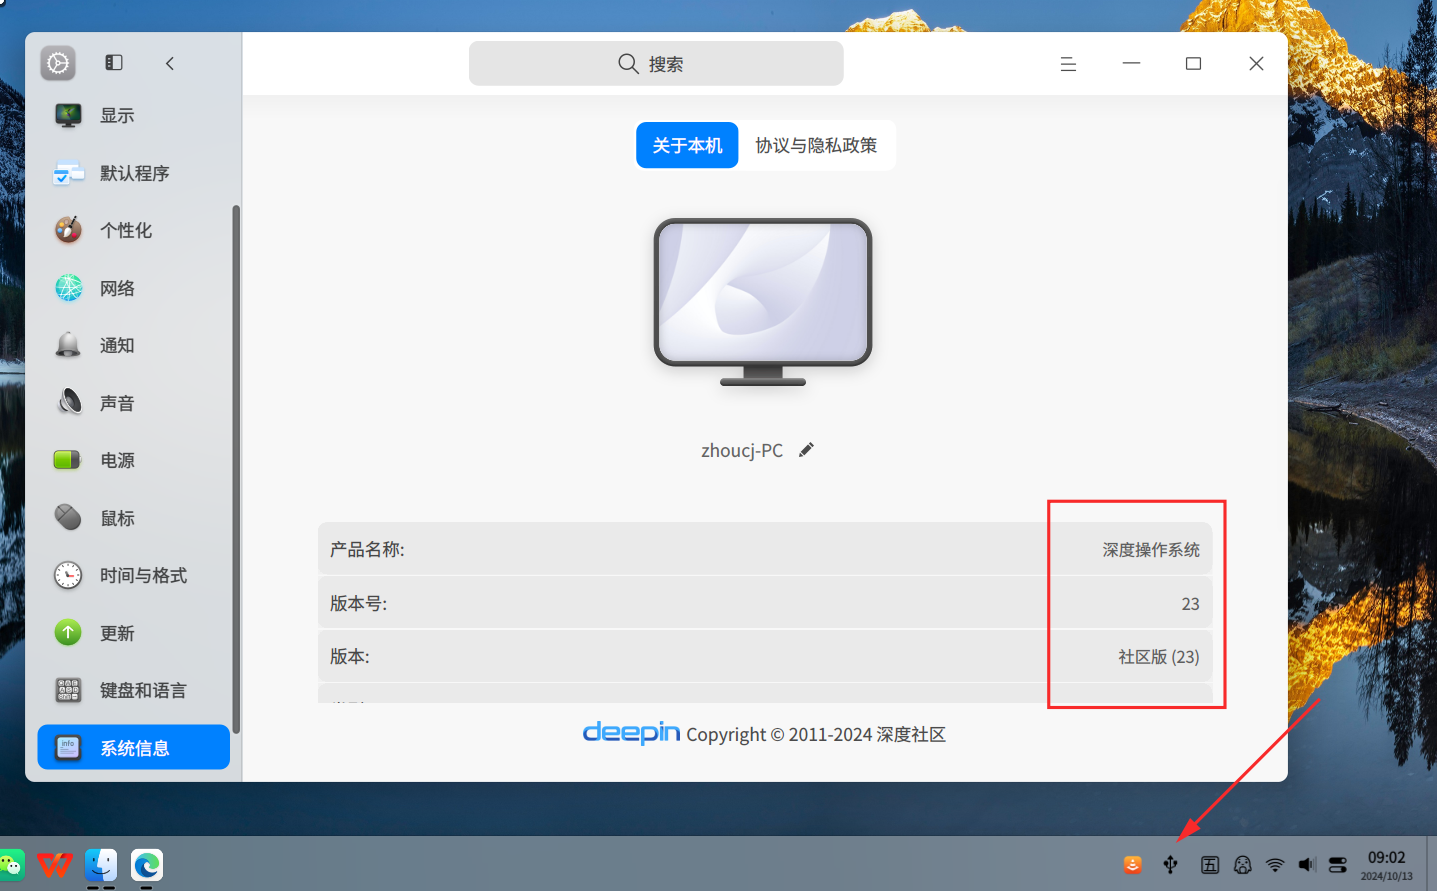This screenshot has height=891, width=1437.
Task: Select the highlighted 系统信息 item
Action: tap(133, 748)
